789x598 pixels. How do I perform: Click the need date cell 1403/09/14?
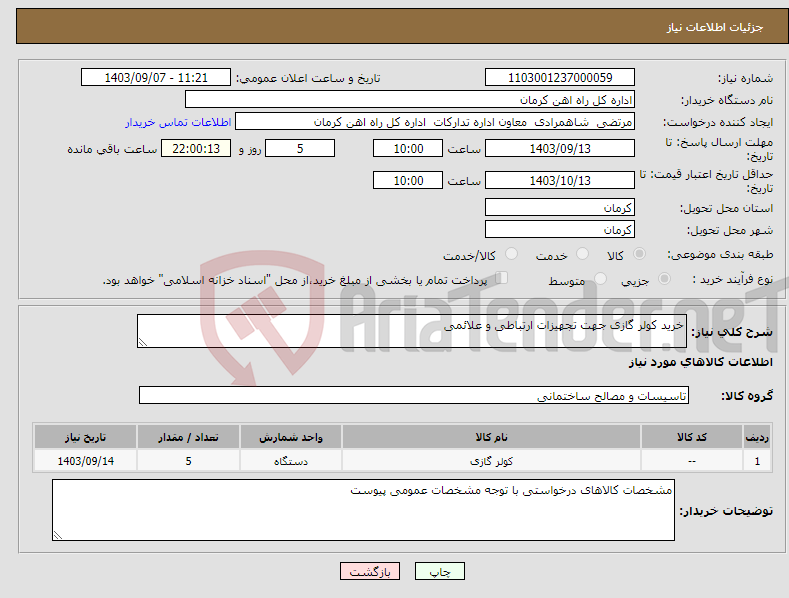coord(86,461)
